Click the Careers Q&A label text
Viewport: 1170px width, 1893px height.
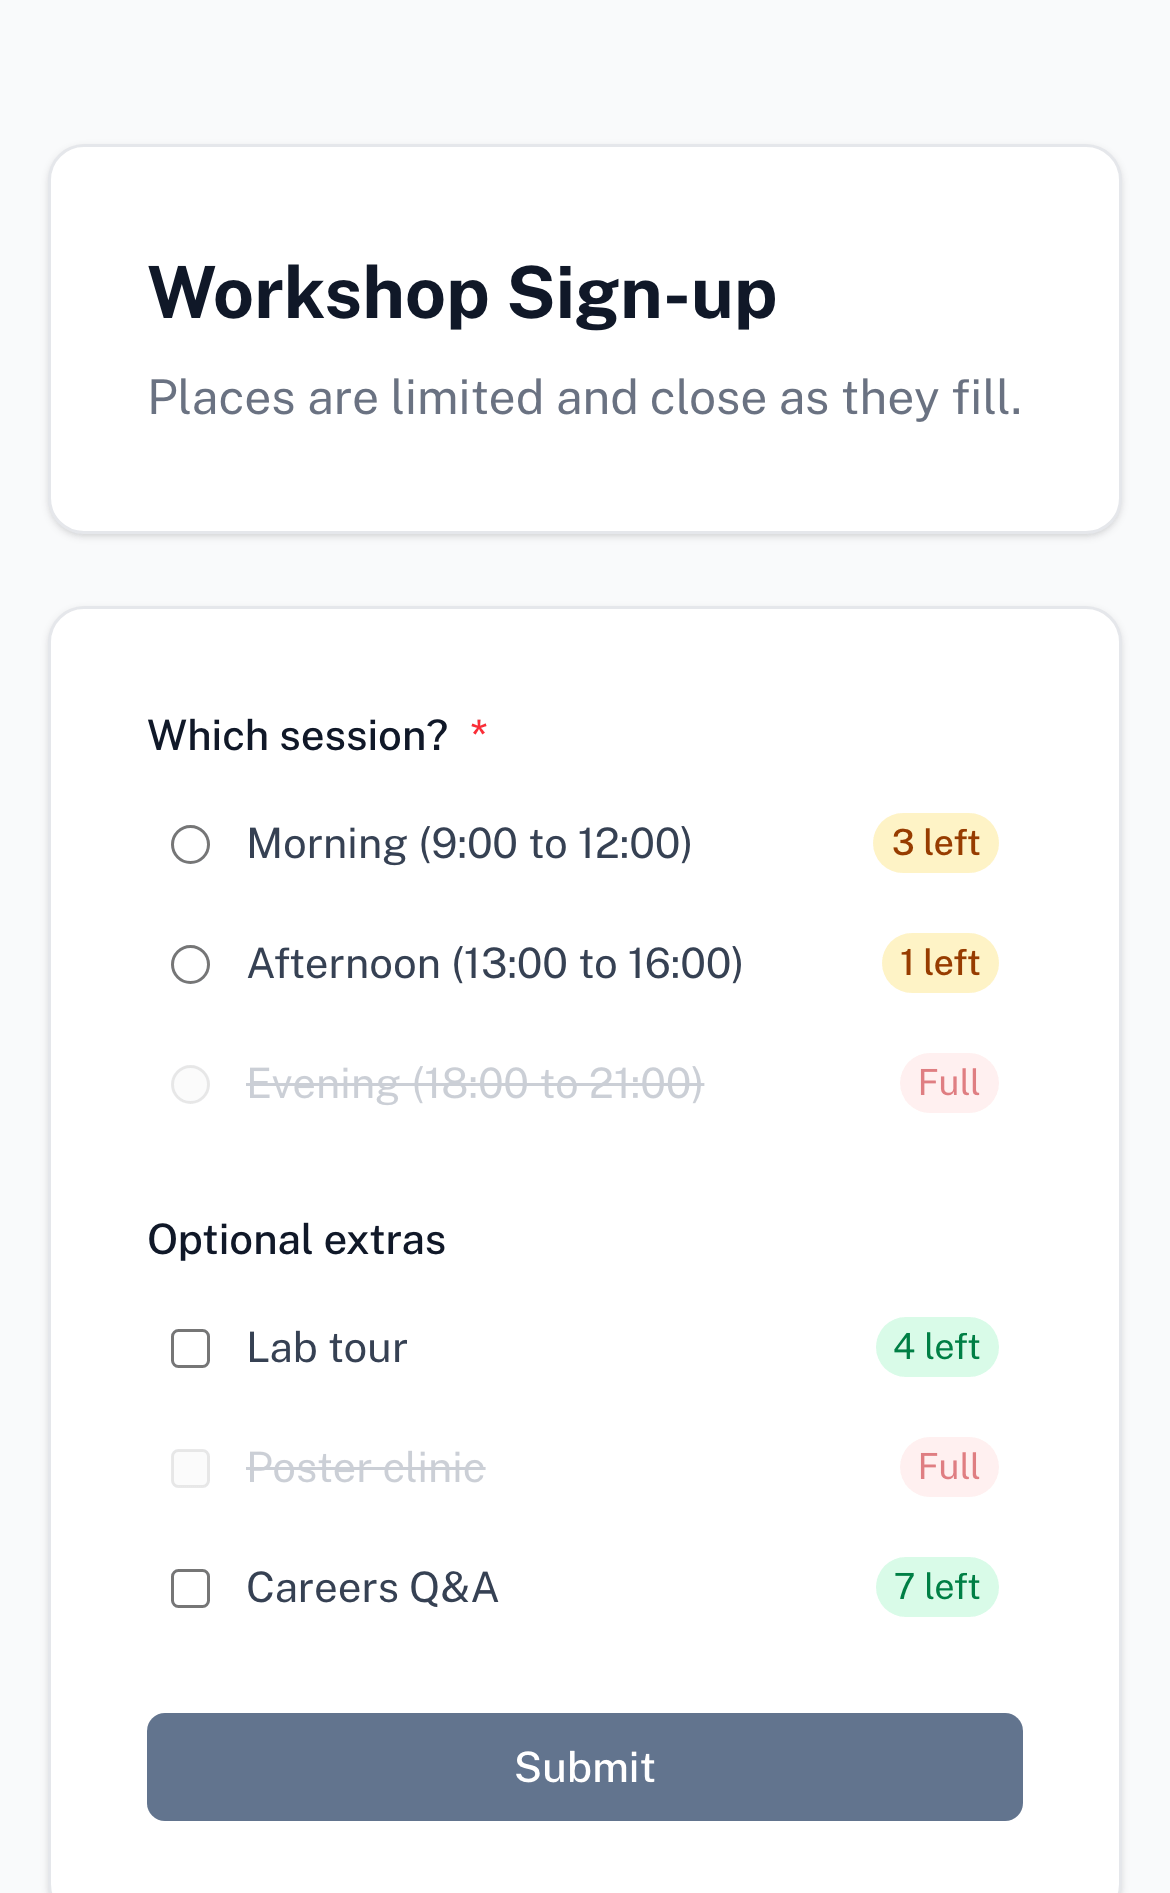coord(373,1588)
